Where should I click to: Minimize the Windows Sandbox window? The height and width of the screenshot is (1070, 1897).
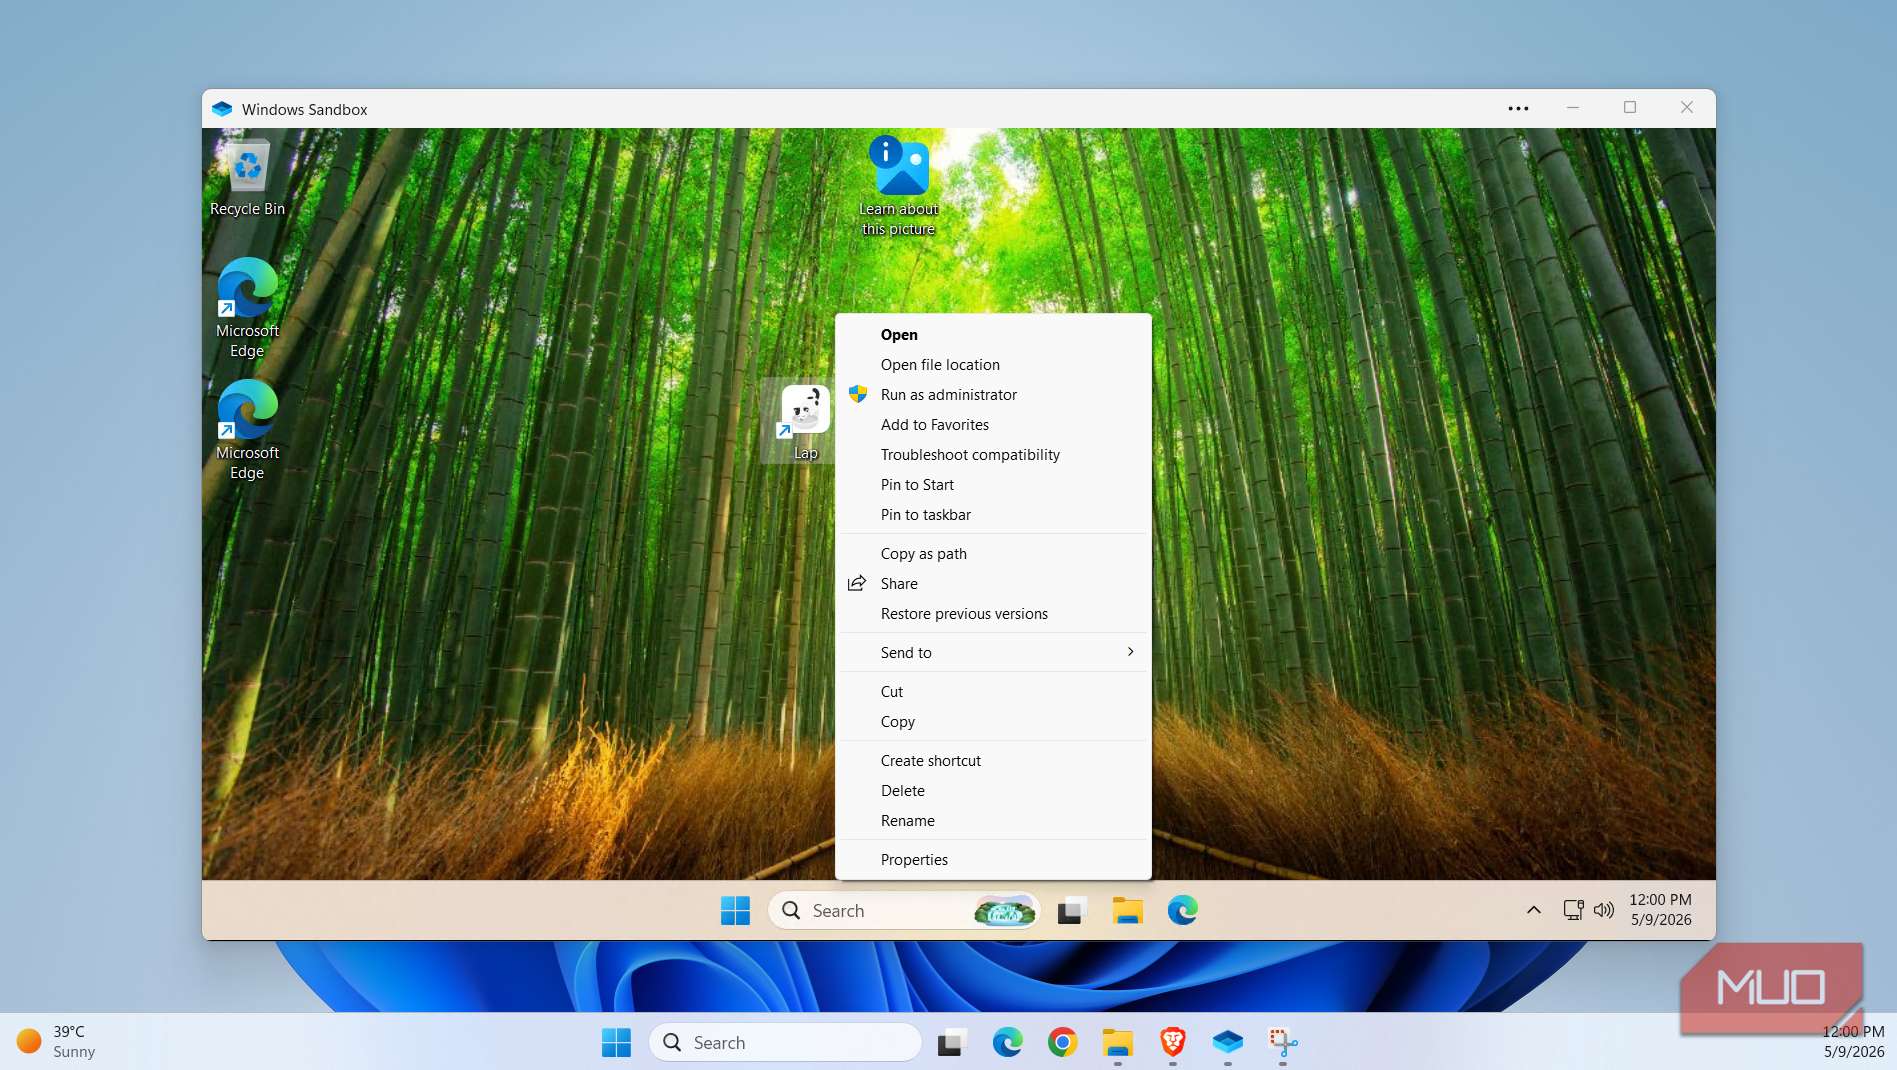click(1573, 108)
